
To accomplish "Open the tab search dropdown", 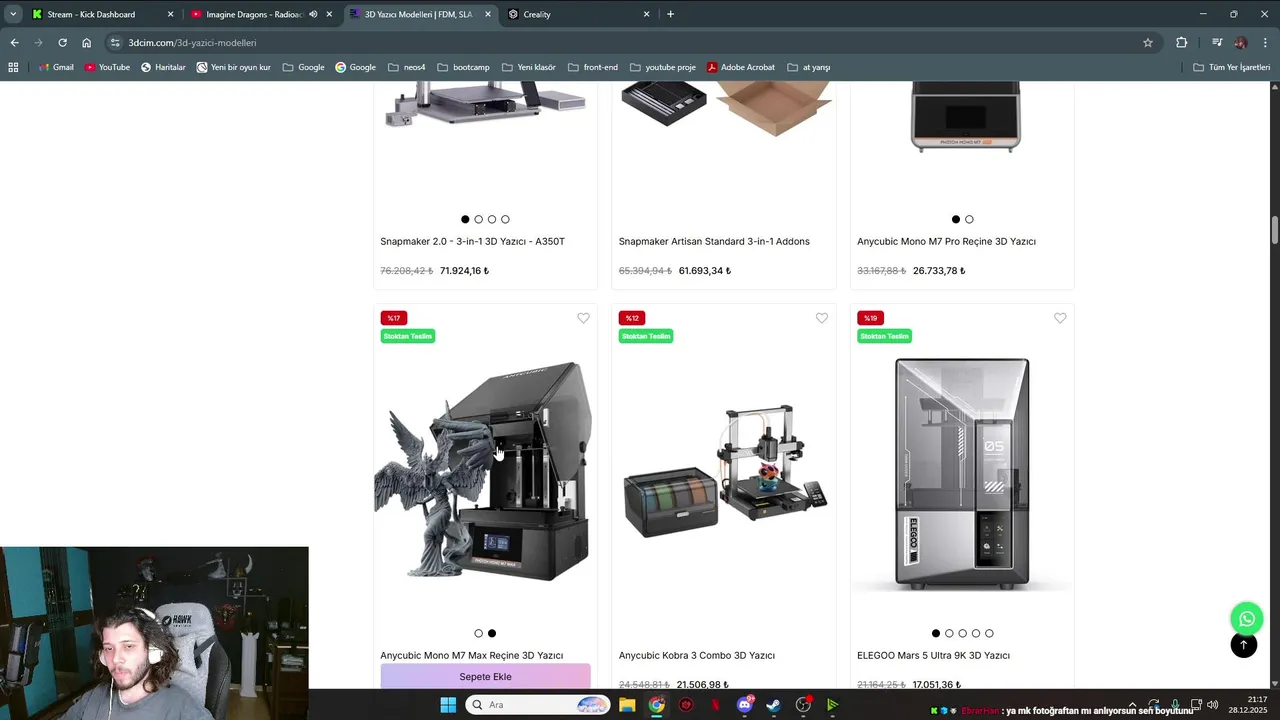I will pyautogui.click(x=13, y=14).
